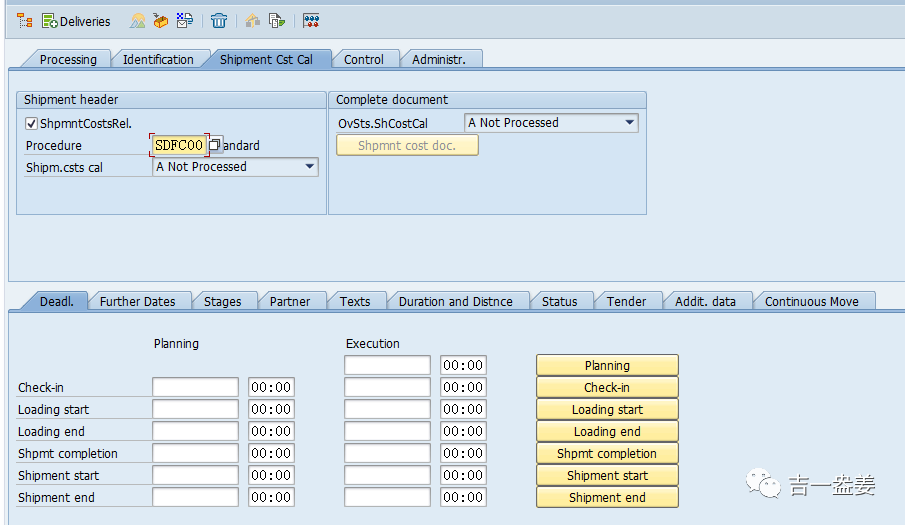The width and height of the screenshot is (905, 525).
Task: Click the orange basket with arrow icon
Action: (x=160, y=21)
